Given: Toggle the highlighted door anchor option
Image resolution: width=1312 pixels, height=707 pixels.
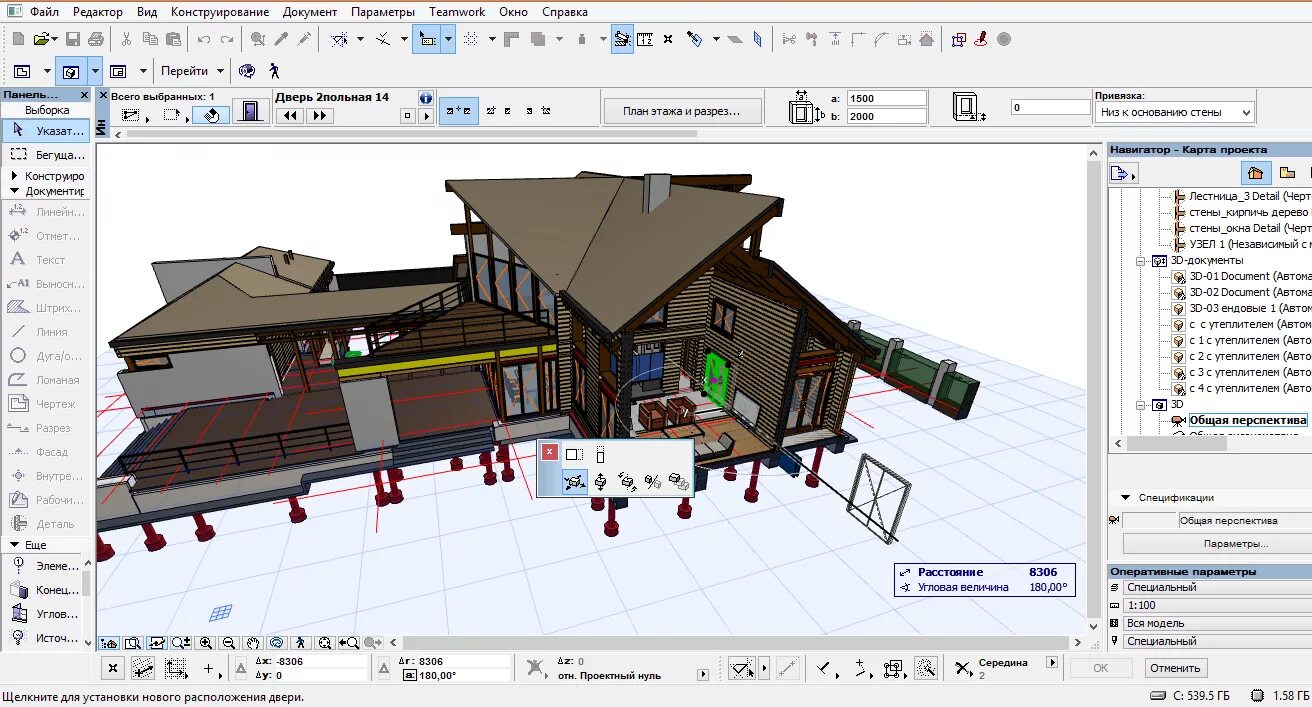Looking at the screenshot, I should pos(461,111).
